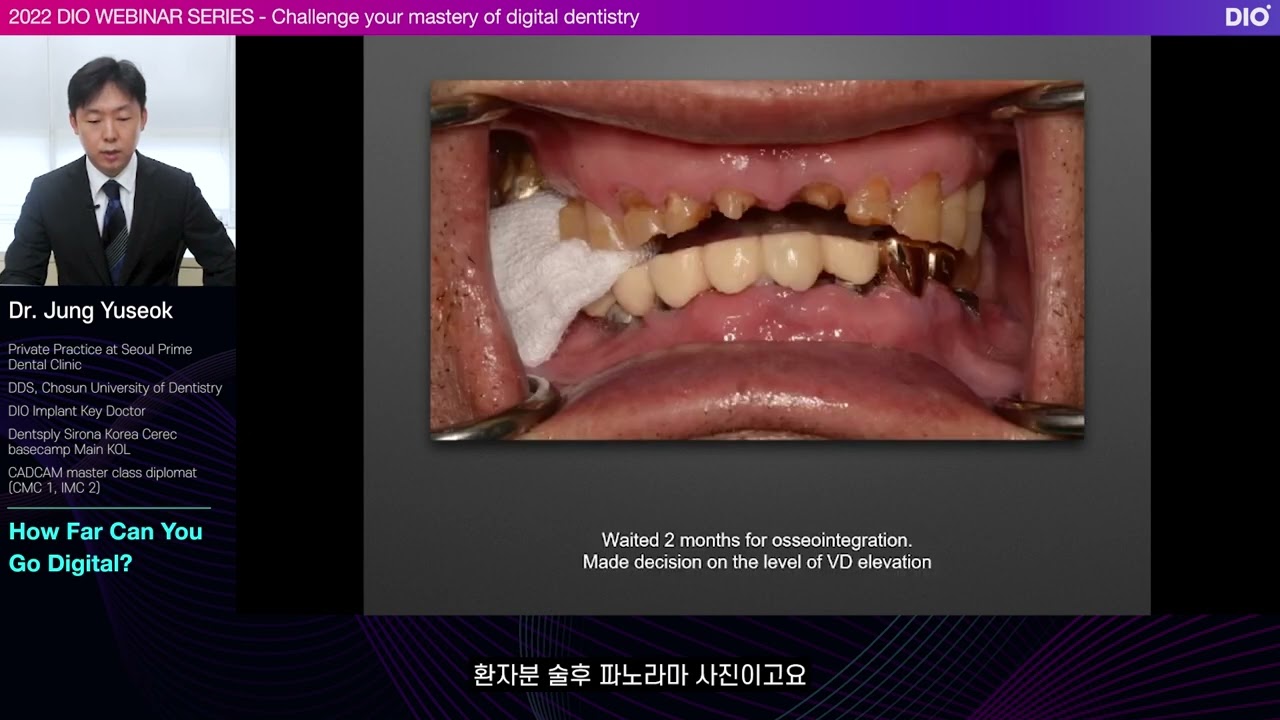Screen dimensions: 1280x720
Task: Click 'Dentsply Sirona Korea Cerec basecamp Main KOL'
Action: (x=93, y=442)
